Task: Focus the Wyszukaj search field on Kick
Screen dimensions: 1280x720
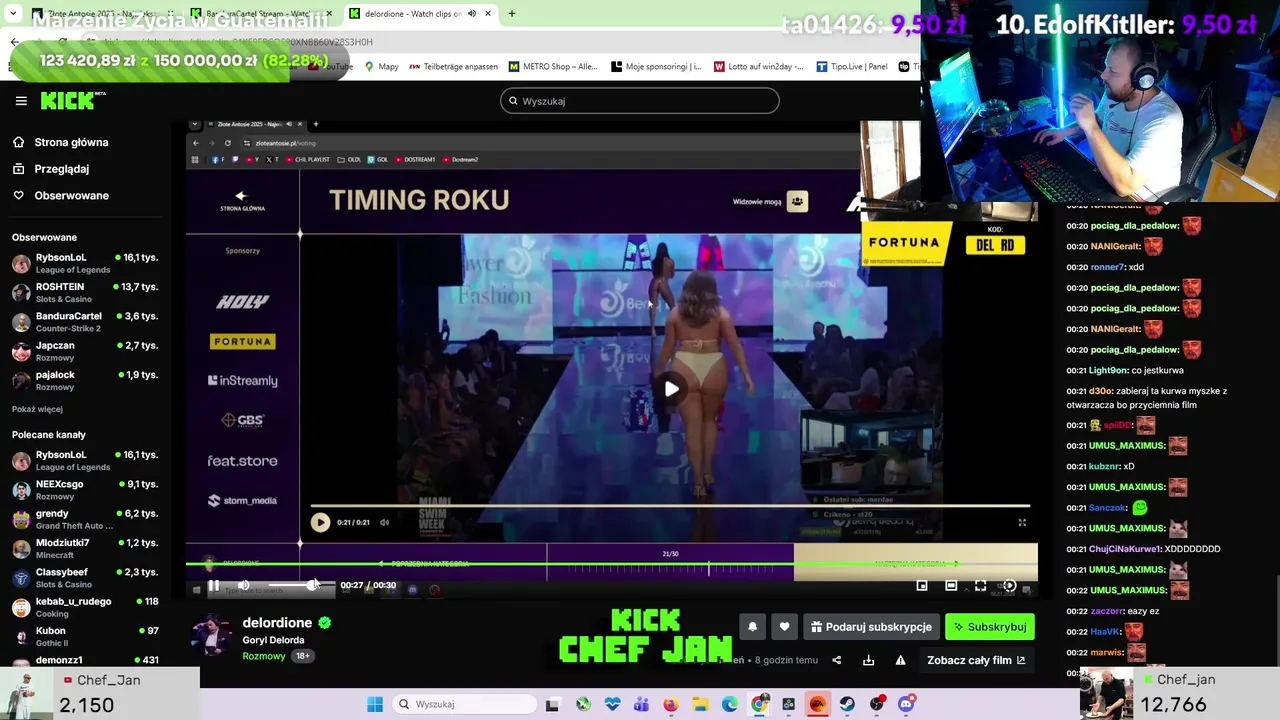Action: pos(640,101)
